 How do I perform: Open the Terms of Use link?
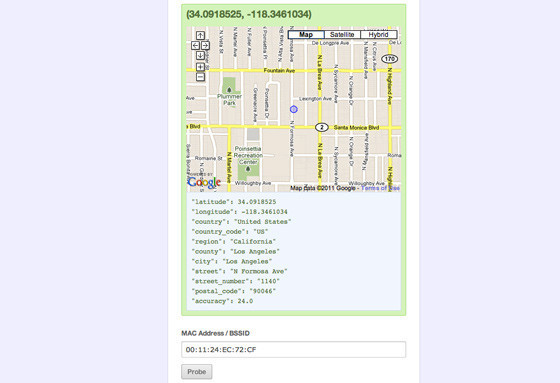tap(380, 188)
